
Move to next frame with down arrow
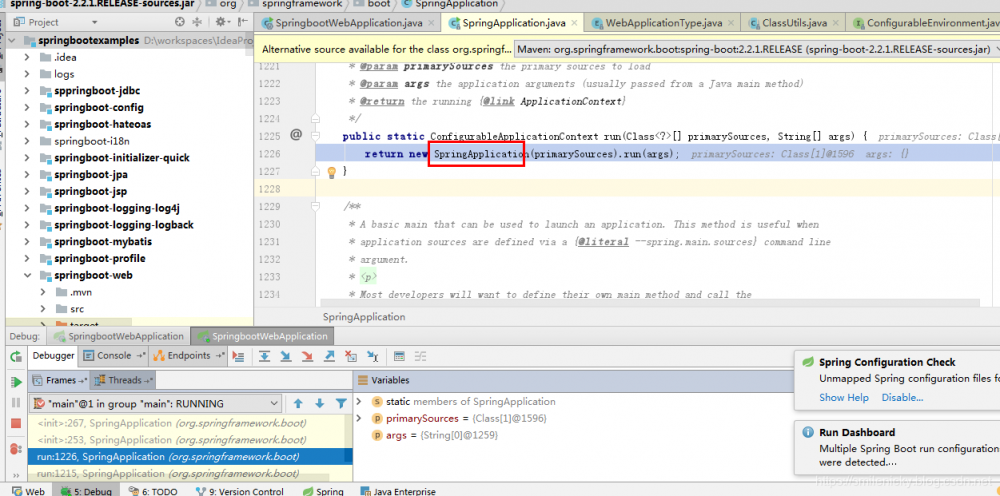(x=320, y=404)
